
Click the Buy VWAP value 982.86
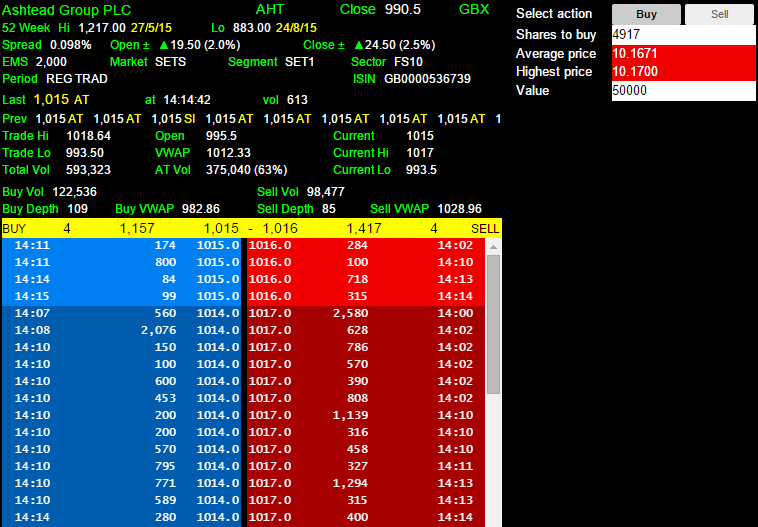[201, 209]
